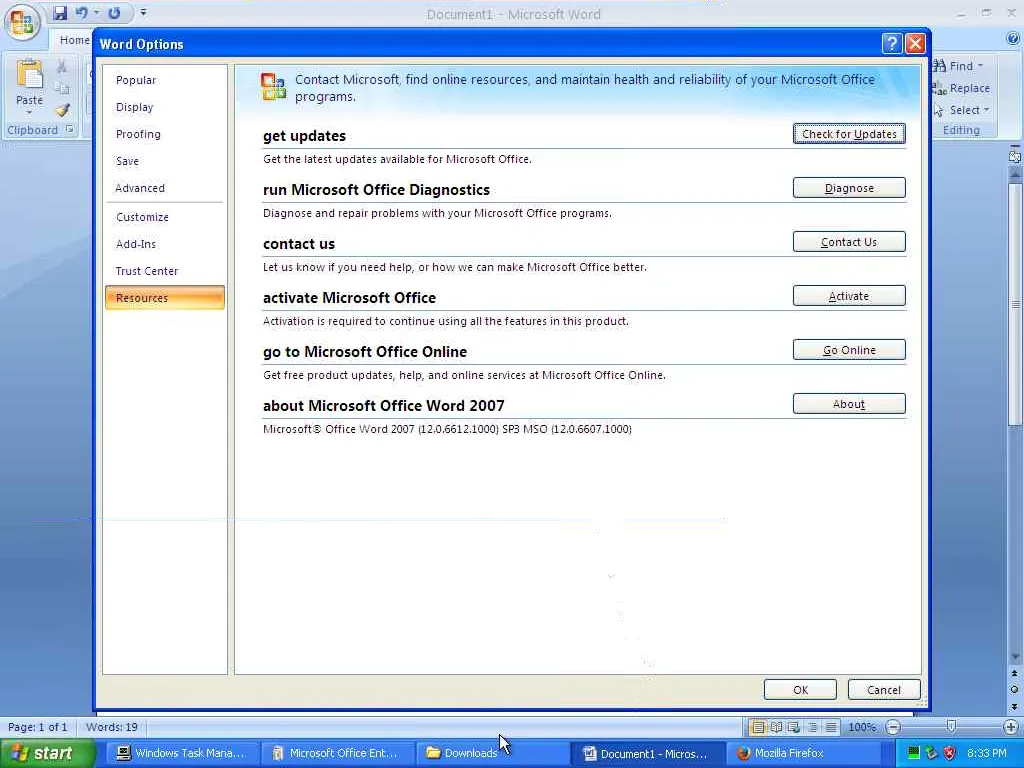Click the Paste clipboard icon in ribbon

point(29,74)
